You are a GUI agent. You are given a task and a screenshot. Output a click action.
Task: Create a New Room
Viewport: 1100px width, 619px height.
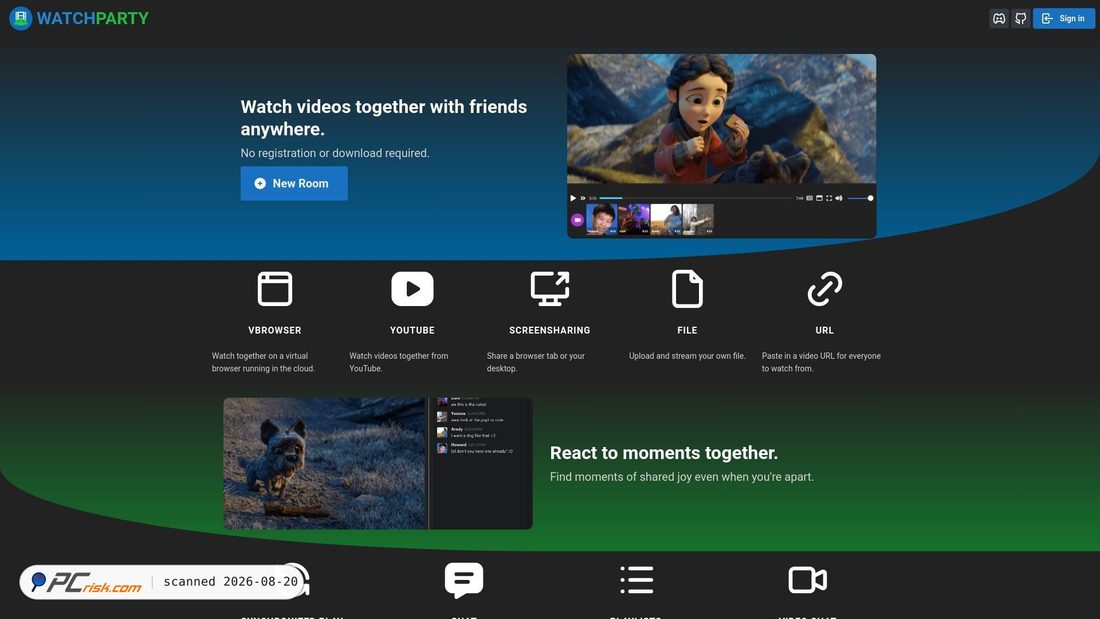[294, 183]
